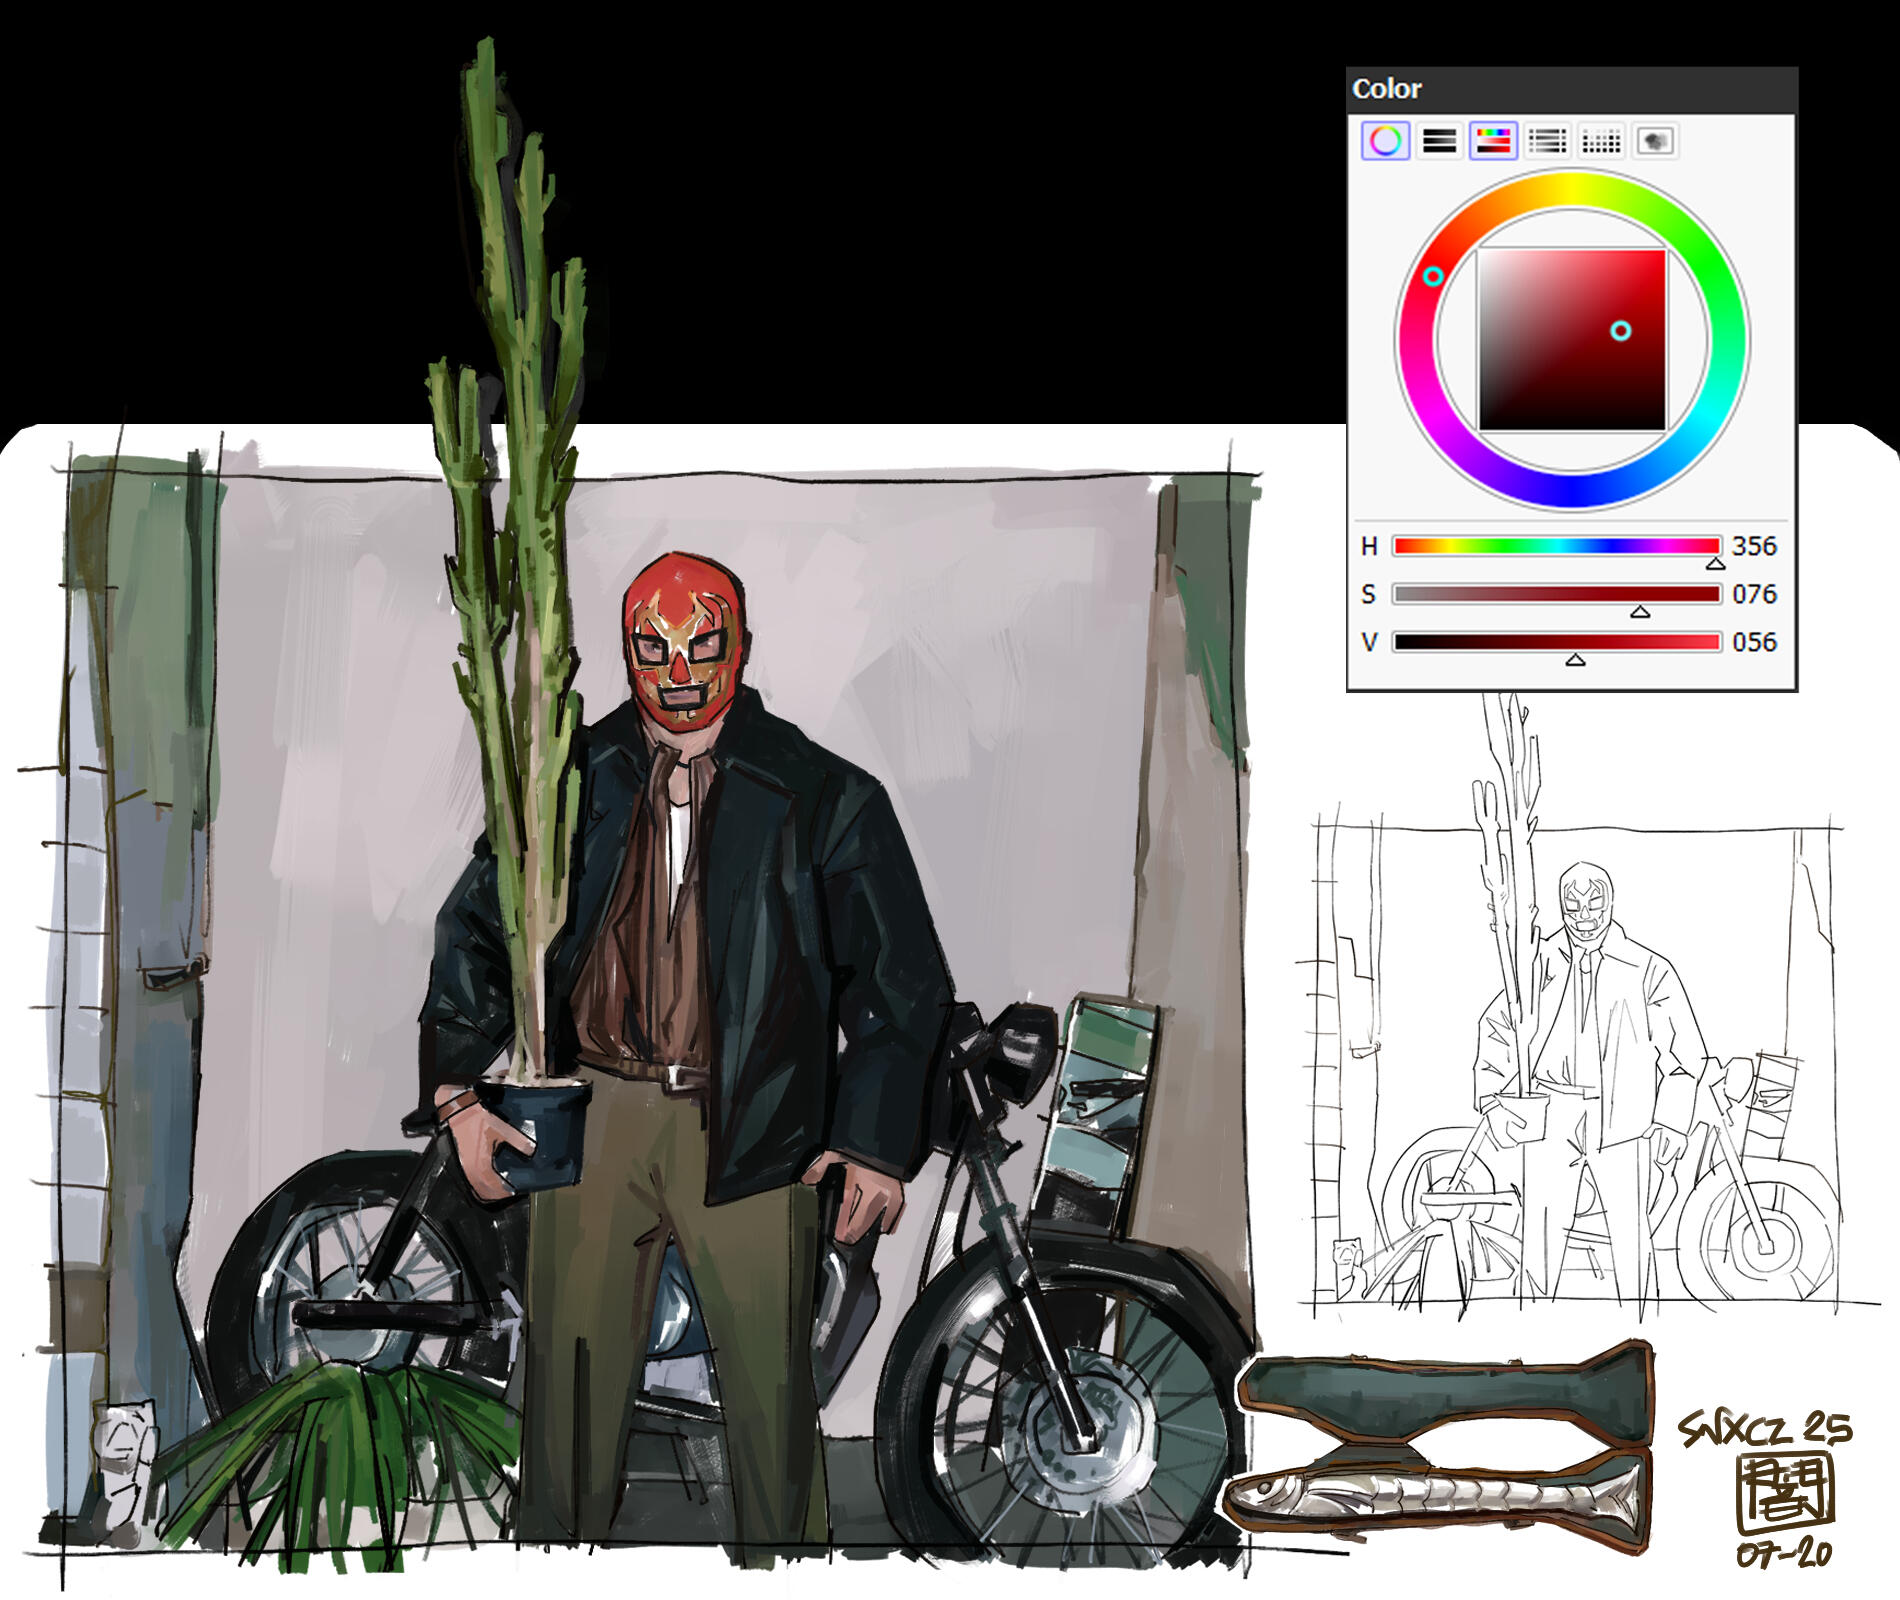Click the hue ring's cyan marker

[1433, 276]
